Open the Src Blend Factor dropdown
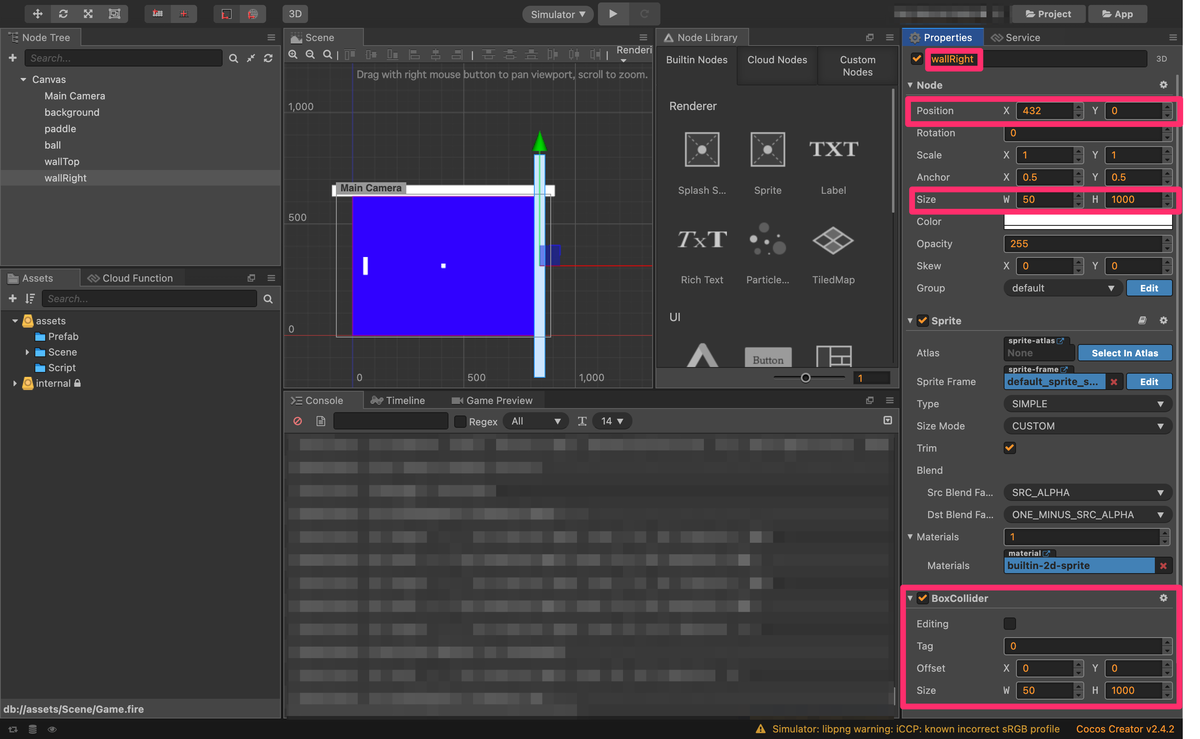Image resolution: width=1200 pixels, height=739 pixels. pyautogui.click(x=1088, y=493)
